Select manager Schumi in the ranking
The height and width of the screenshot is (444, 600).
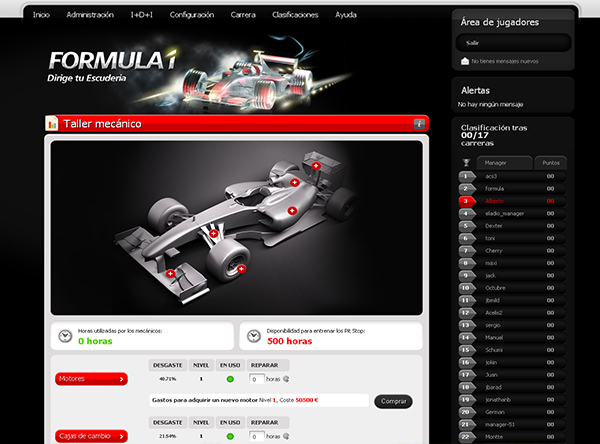tap(494, 350)
